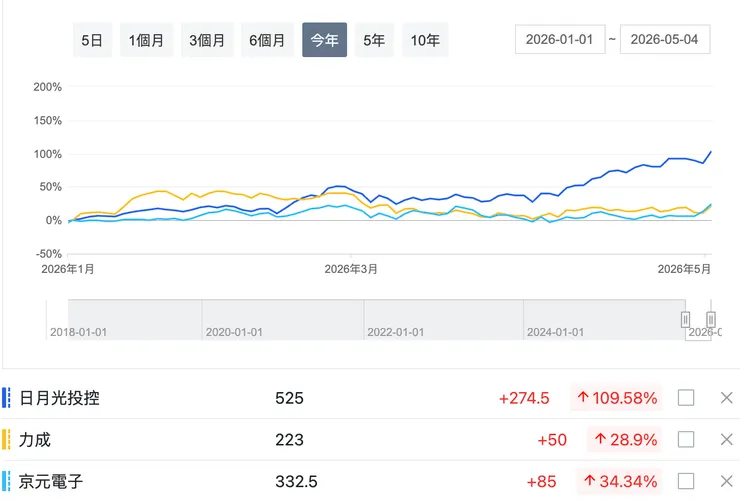Grab the left range slider handle
The width and height of the screenshot is (740, 500).
point(685,320)
